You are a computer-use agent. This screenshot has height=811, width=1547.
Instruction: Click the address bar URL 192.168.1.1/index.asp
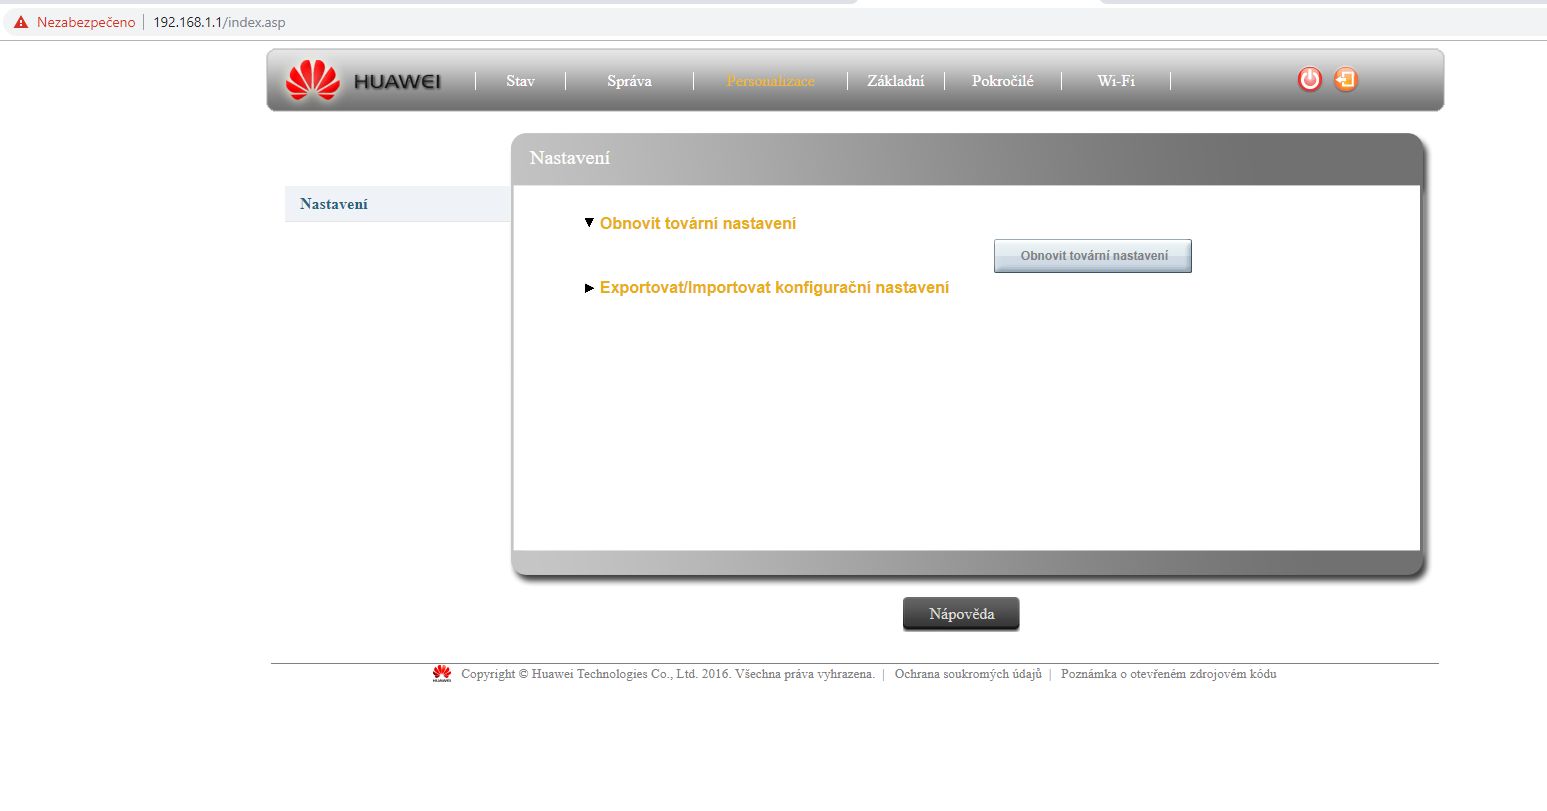point(219,22)
